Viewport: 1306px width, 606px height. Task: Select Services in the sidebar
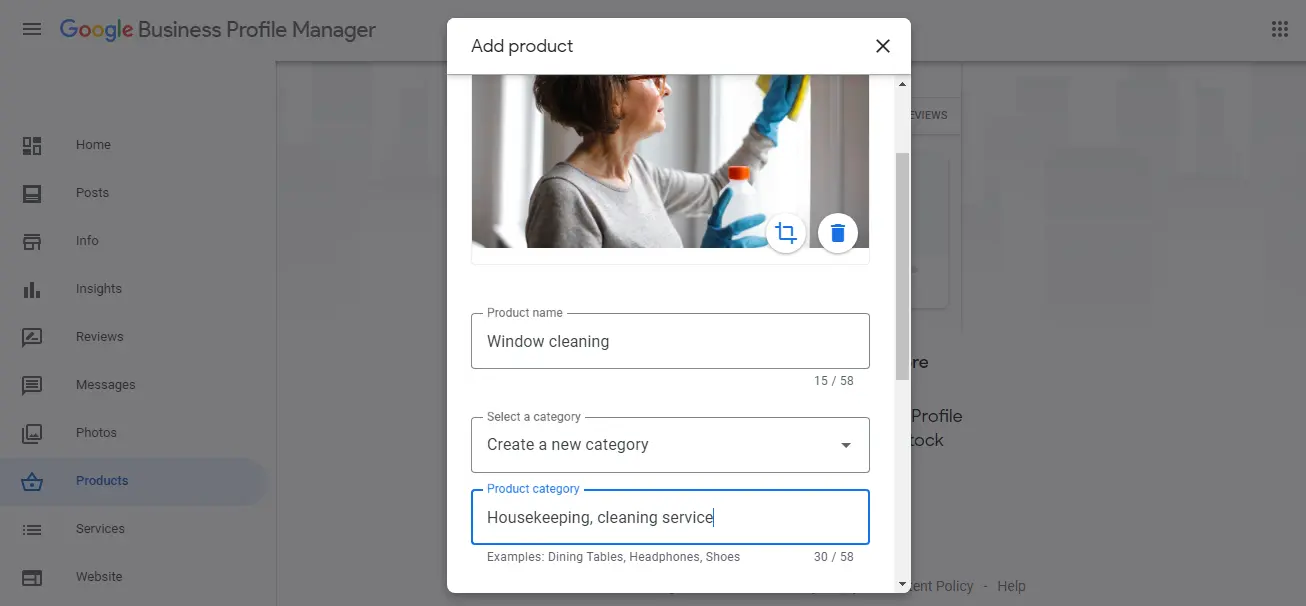pyautogui.click(x=100, y=529)
